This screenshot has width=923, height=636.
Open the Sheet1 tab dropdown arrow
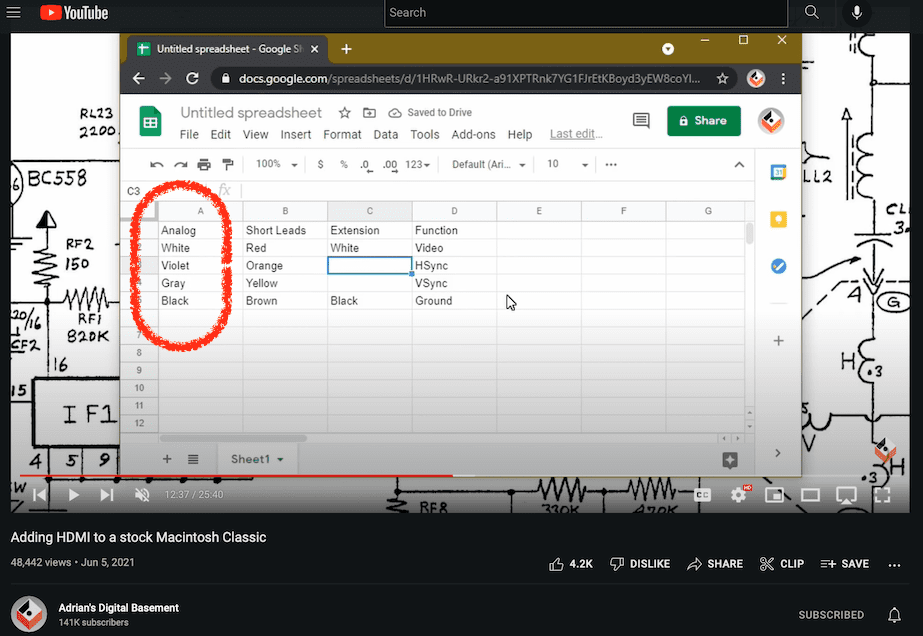(x=280, y=459)
